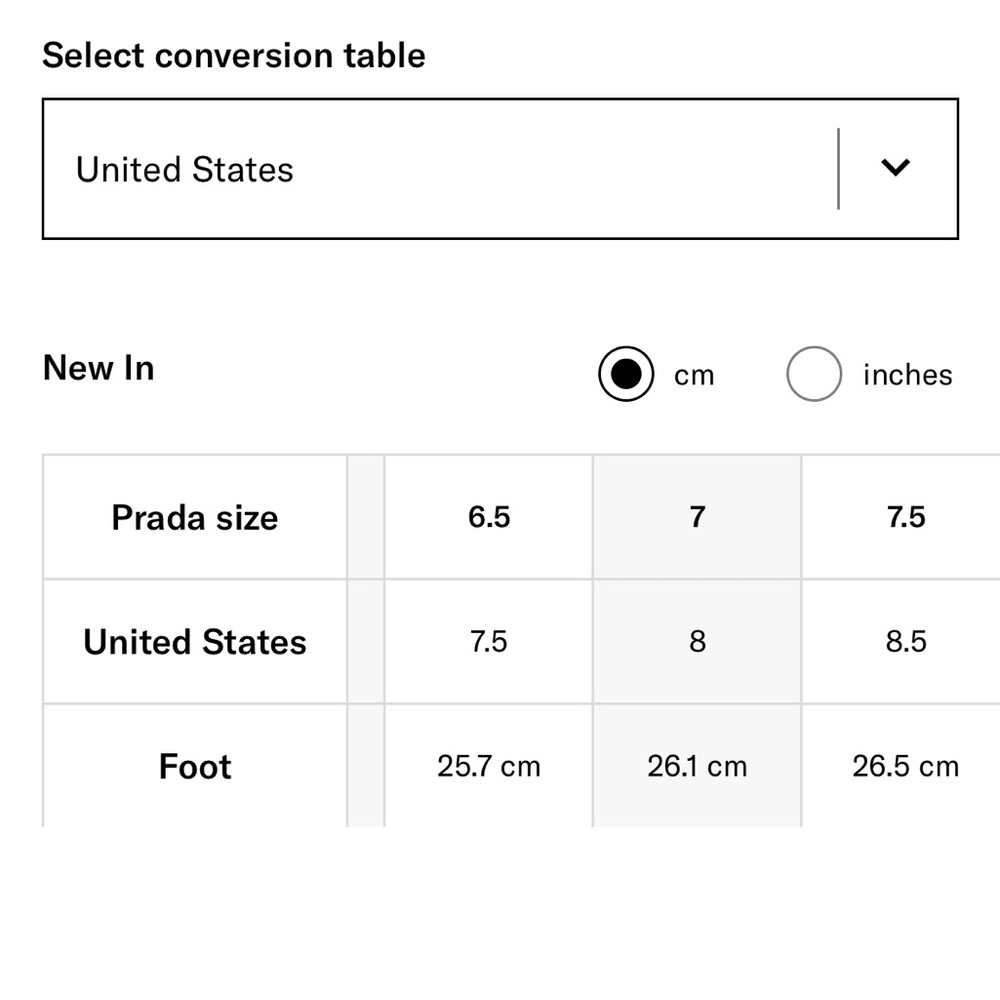1000x1000 pixels.
Task: Click the Select conversion table label
Action: coord(233,55)
